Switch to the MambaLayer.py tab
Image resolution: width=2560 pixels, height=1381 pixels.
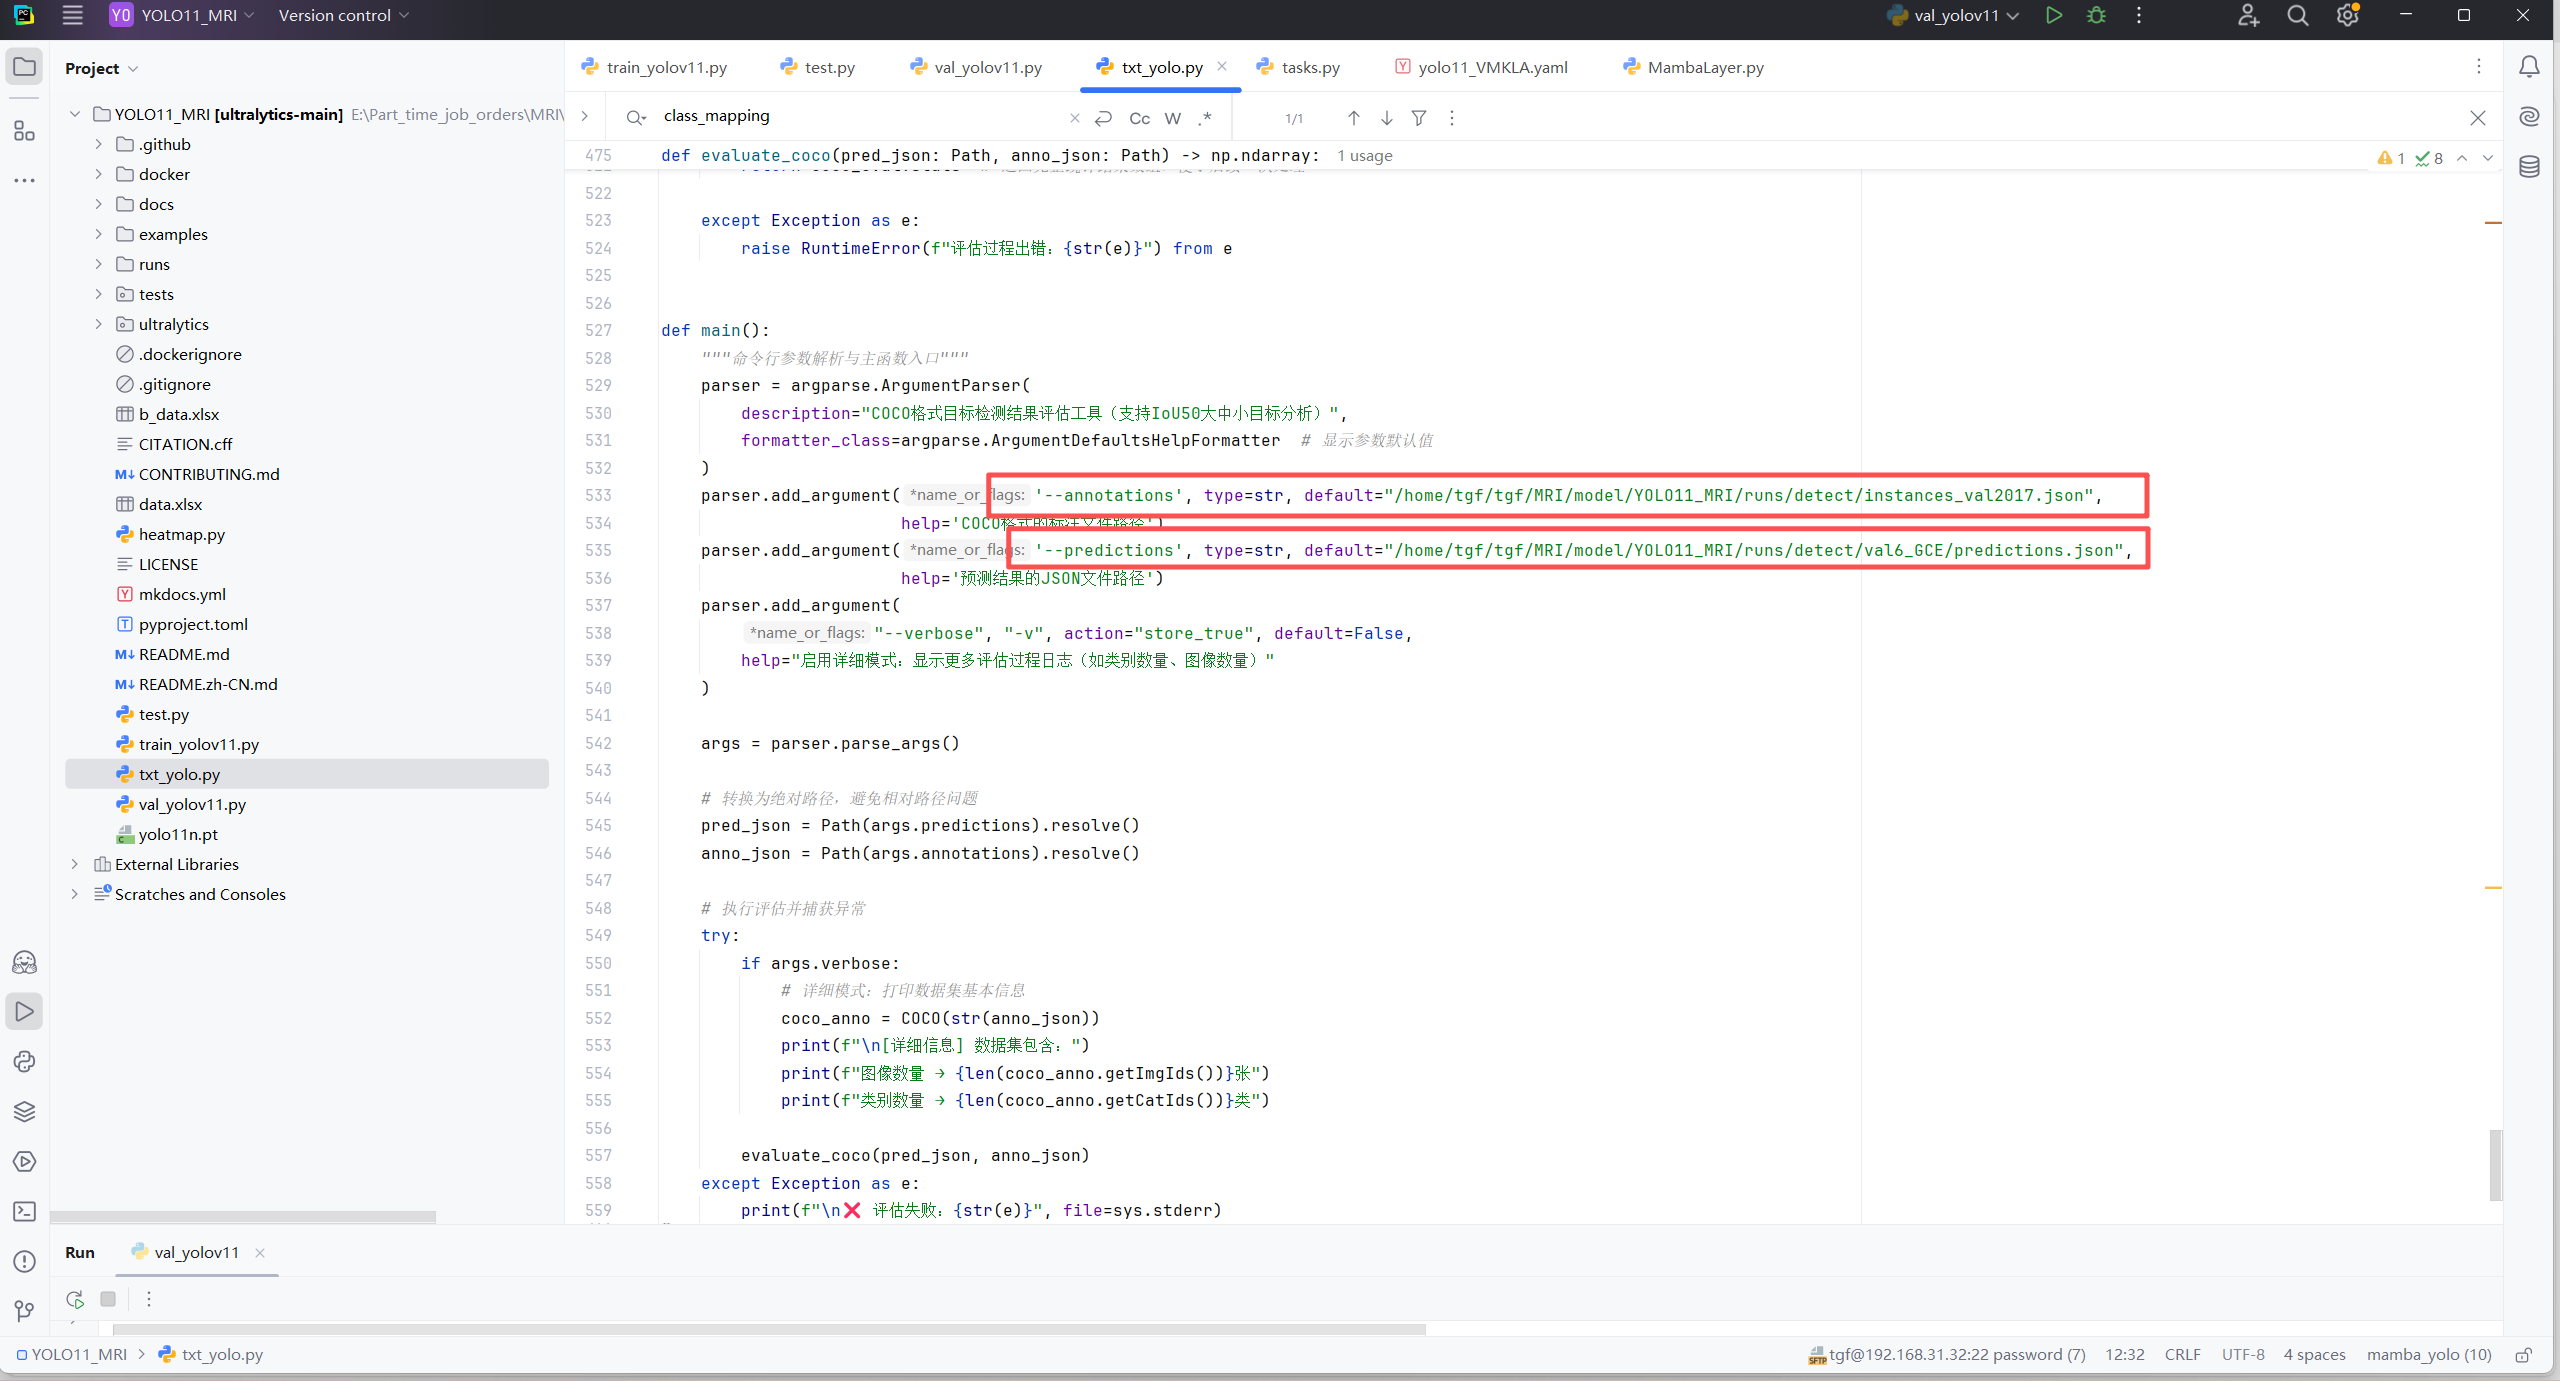[x=1704, y=67]
